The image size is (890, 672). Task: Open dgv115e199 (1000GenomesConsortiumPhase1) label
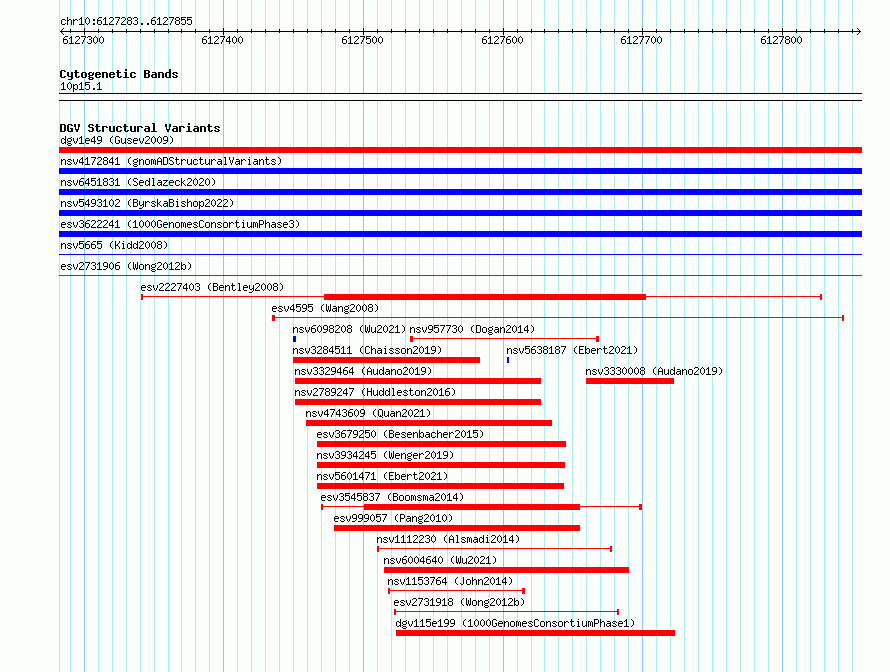[515, 623]
